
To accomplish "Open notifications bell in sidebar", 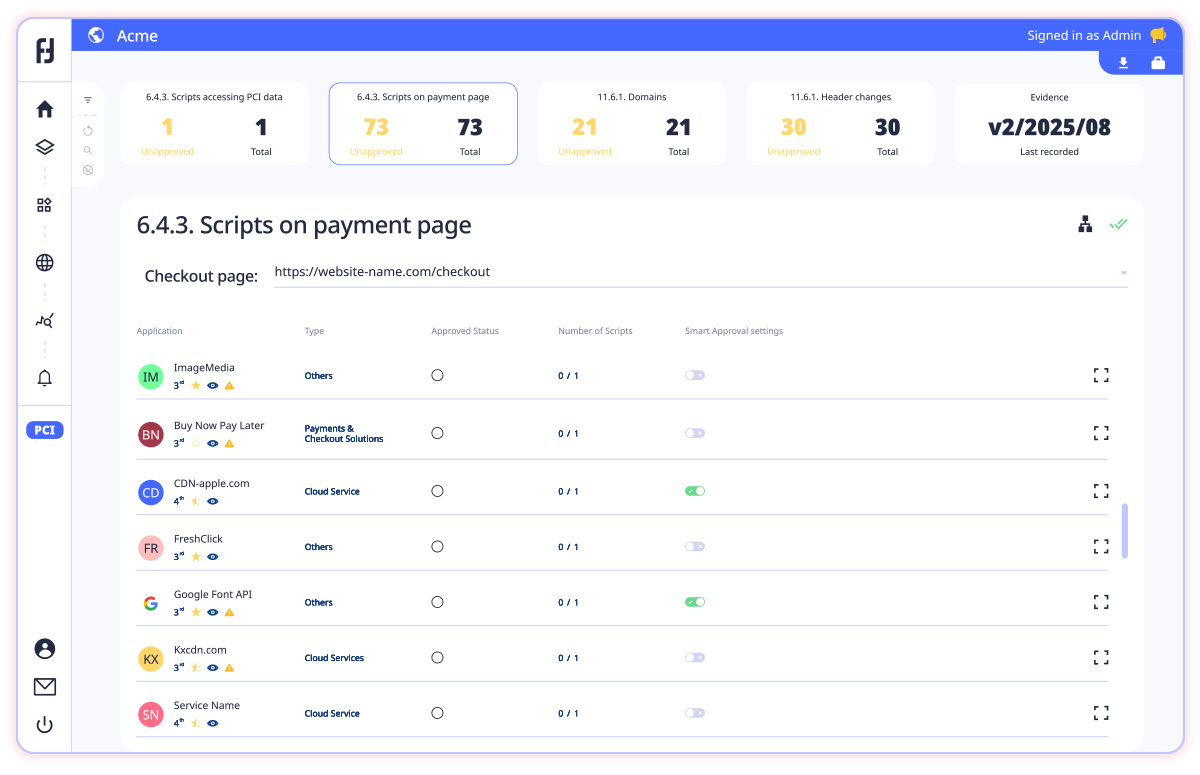I will click(44, 378).
